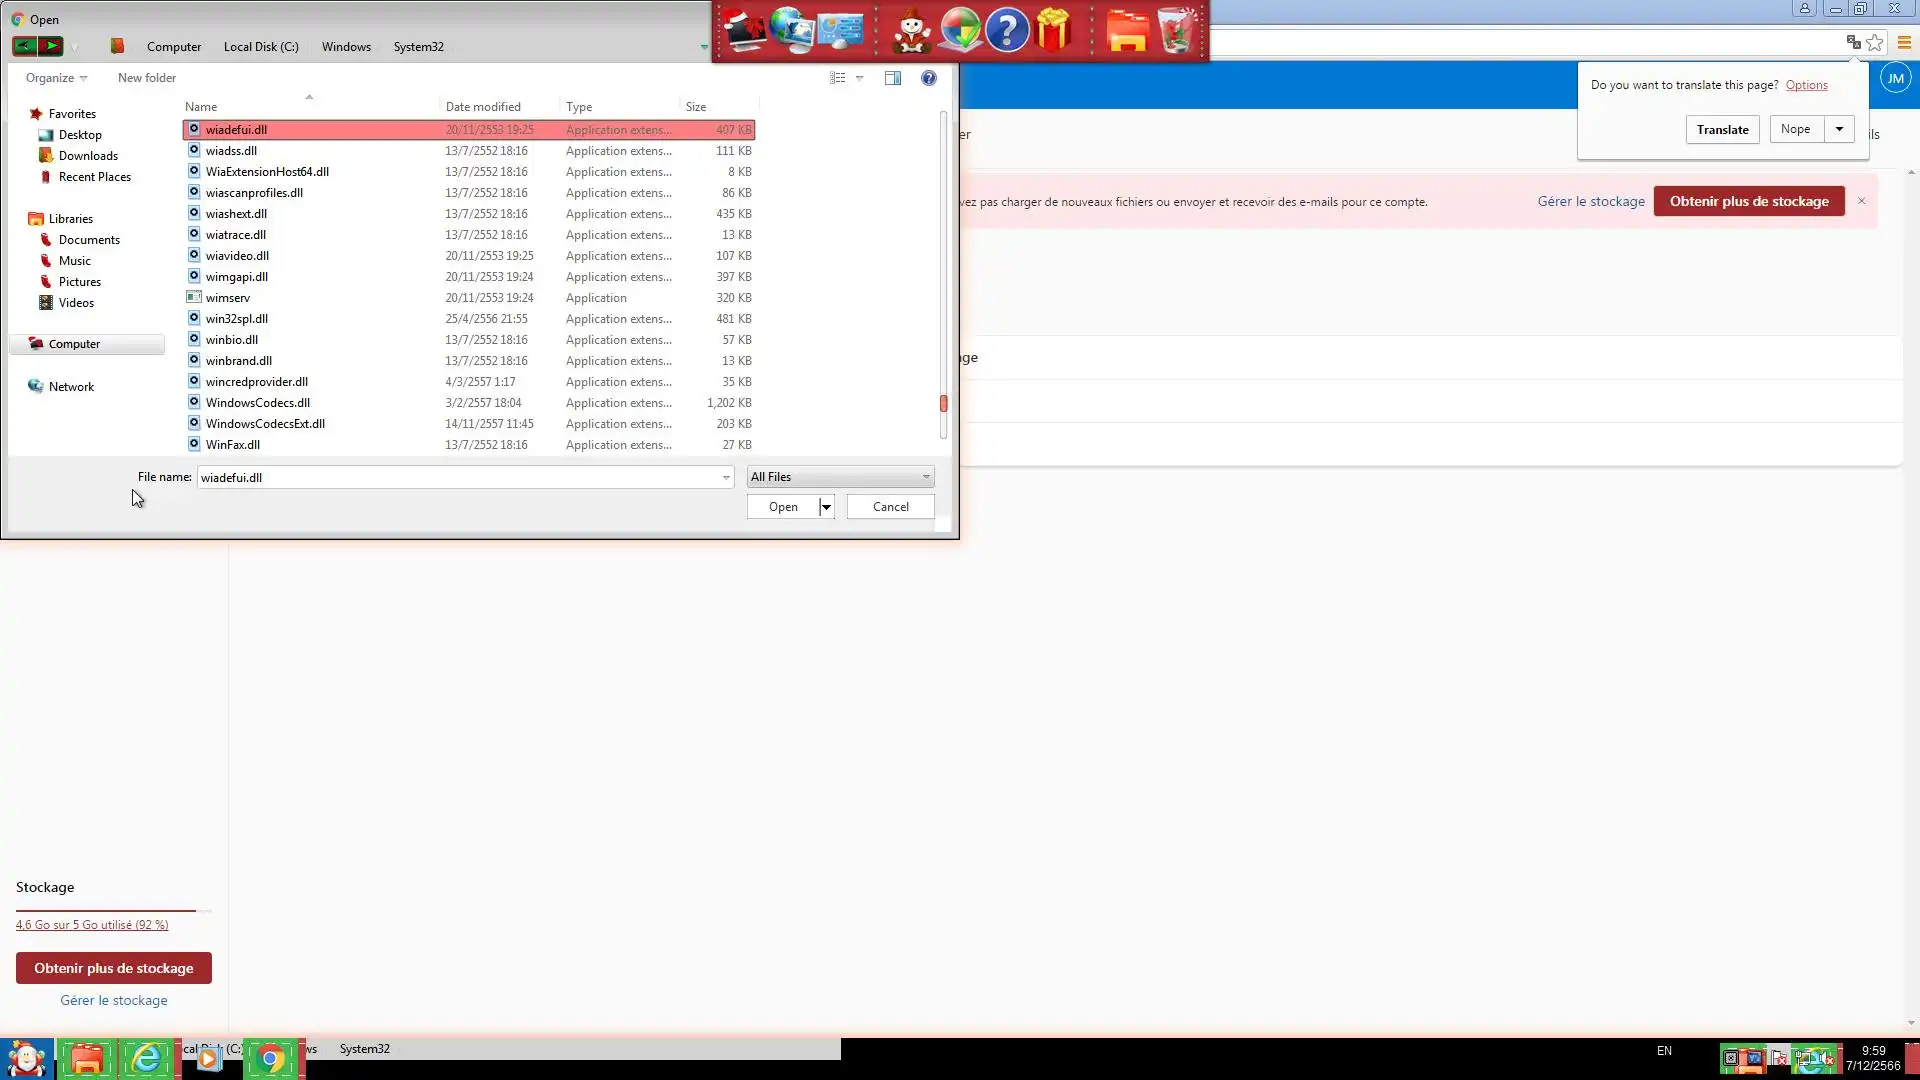Go back with the green back arrow

tap(24, 46)
